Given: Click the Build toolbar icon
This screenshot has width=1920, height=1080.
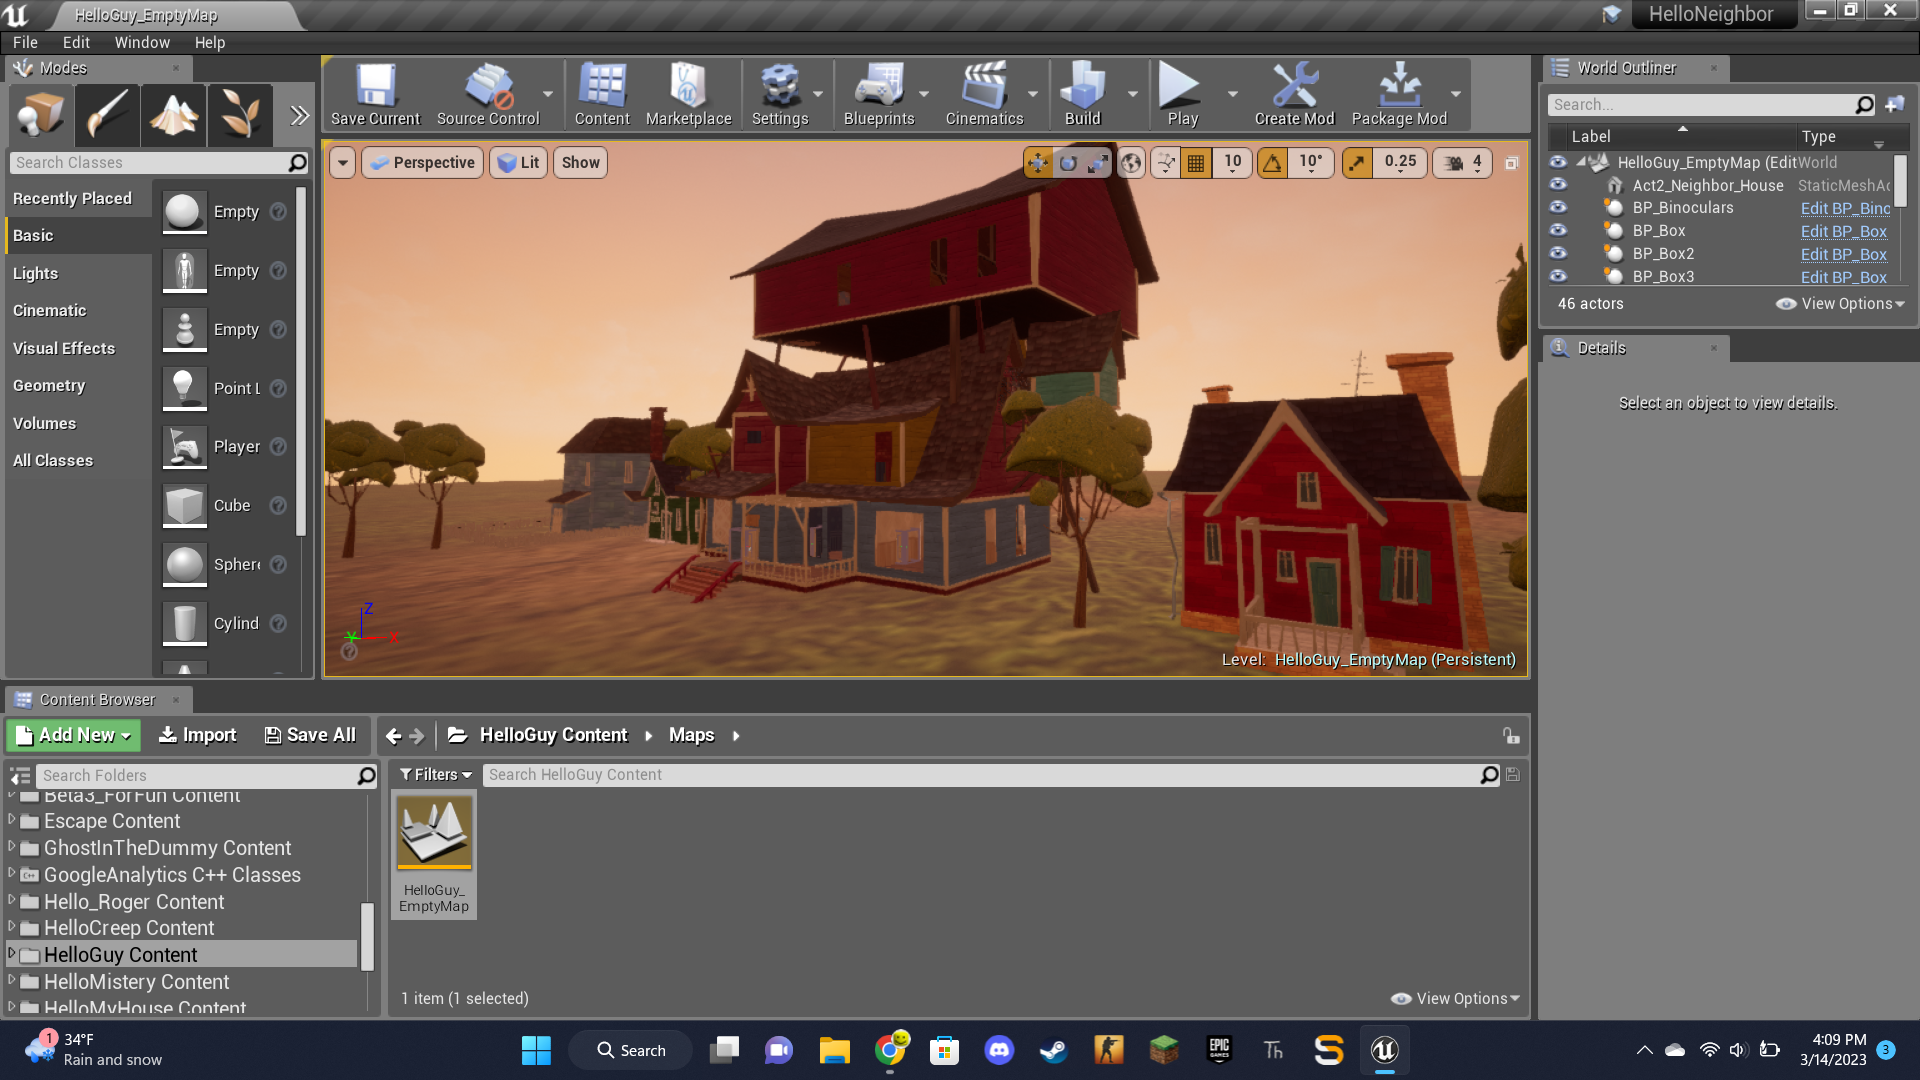Looking at the screenshot, I should (x=1082, y=95).
